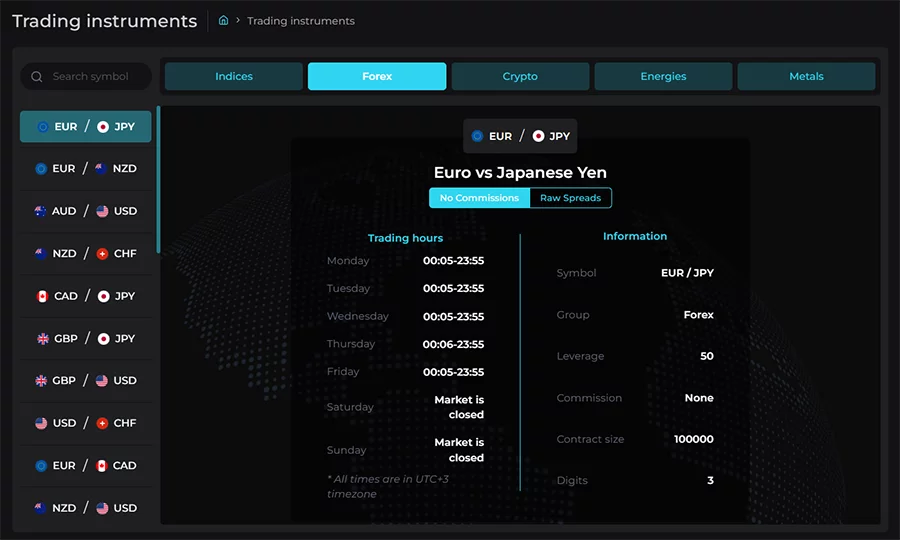Click the Japan flag in the detail panel badge
This screenshot has height=540, width=900.
pyautogui.click(x=538, y=136)
